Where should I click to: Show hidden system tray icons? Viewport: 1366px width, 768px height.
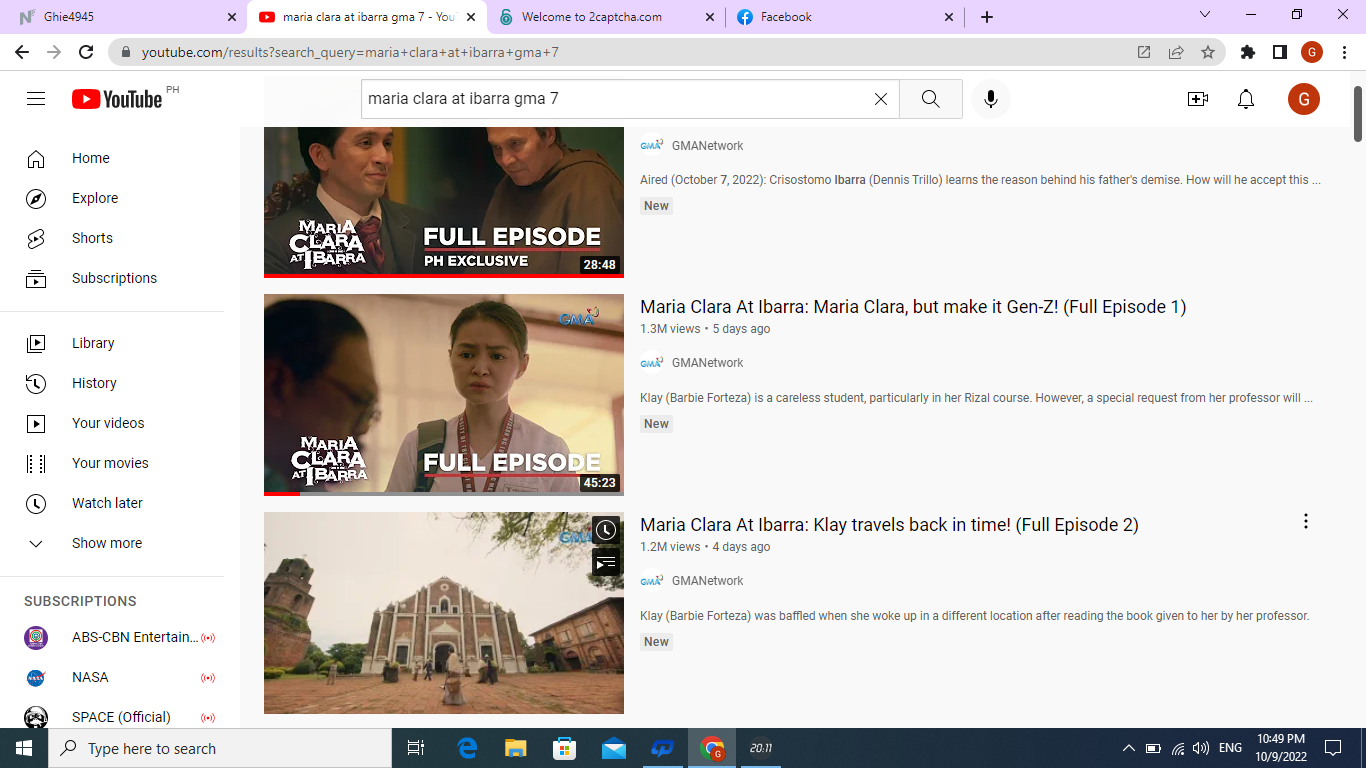(x=1129, y=748)
